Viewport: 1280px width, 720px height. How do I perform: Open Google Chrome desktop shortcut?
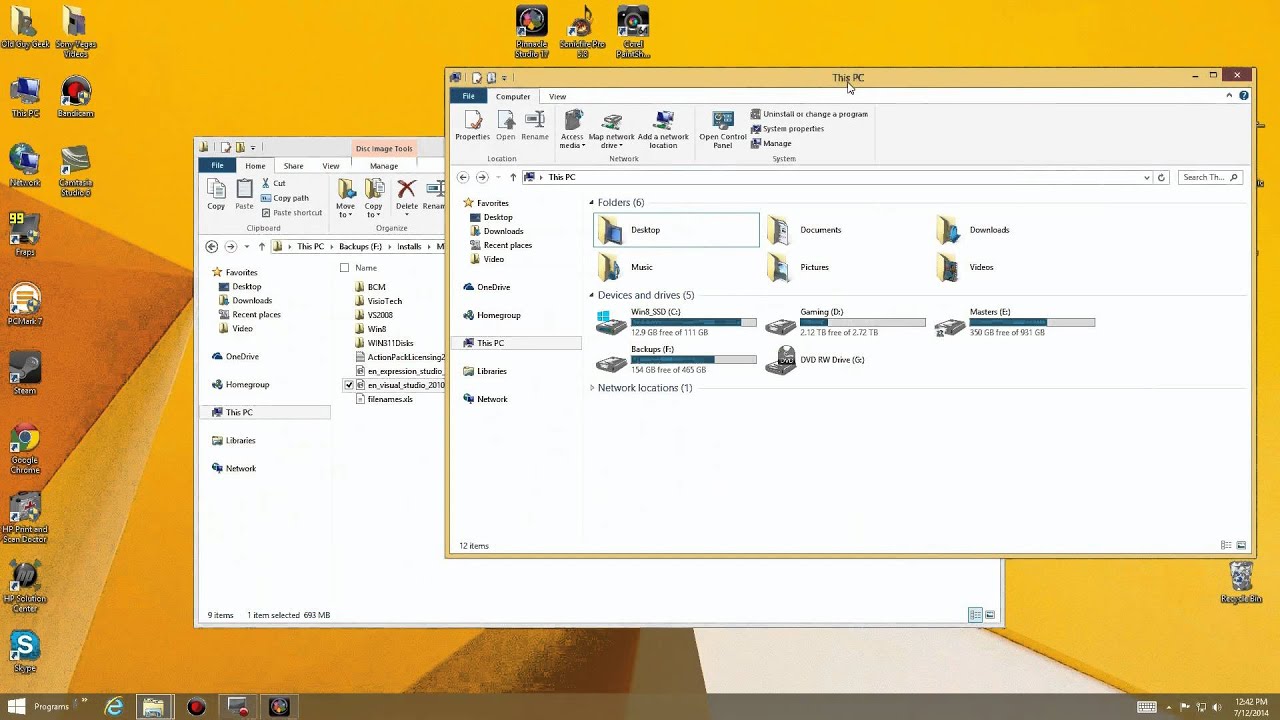[x=25, y=449]
